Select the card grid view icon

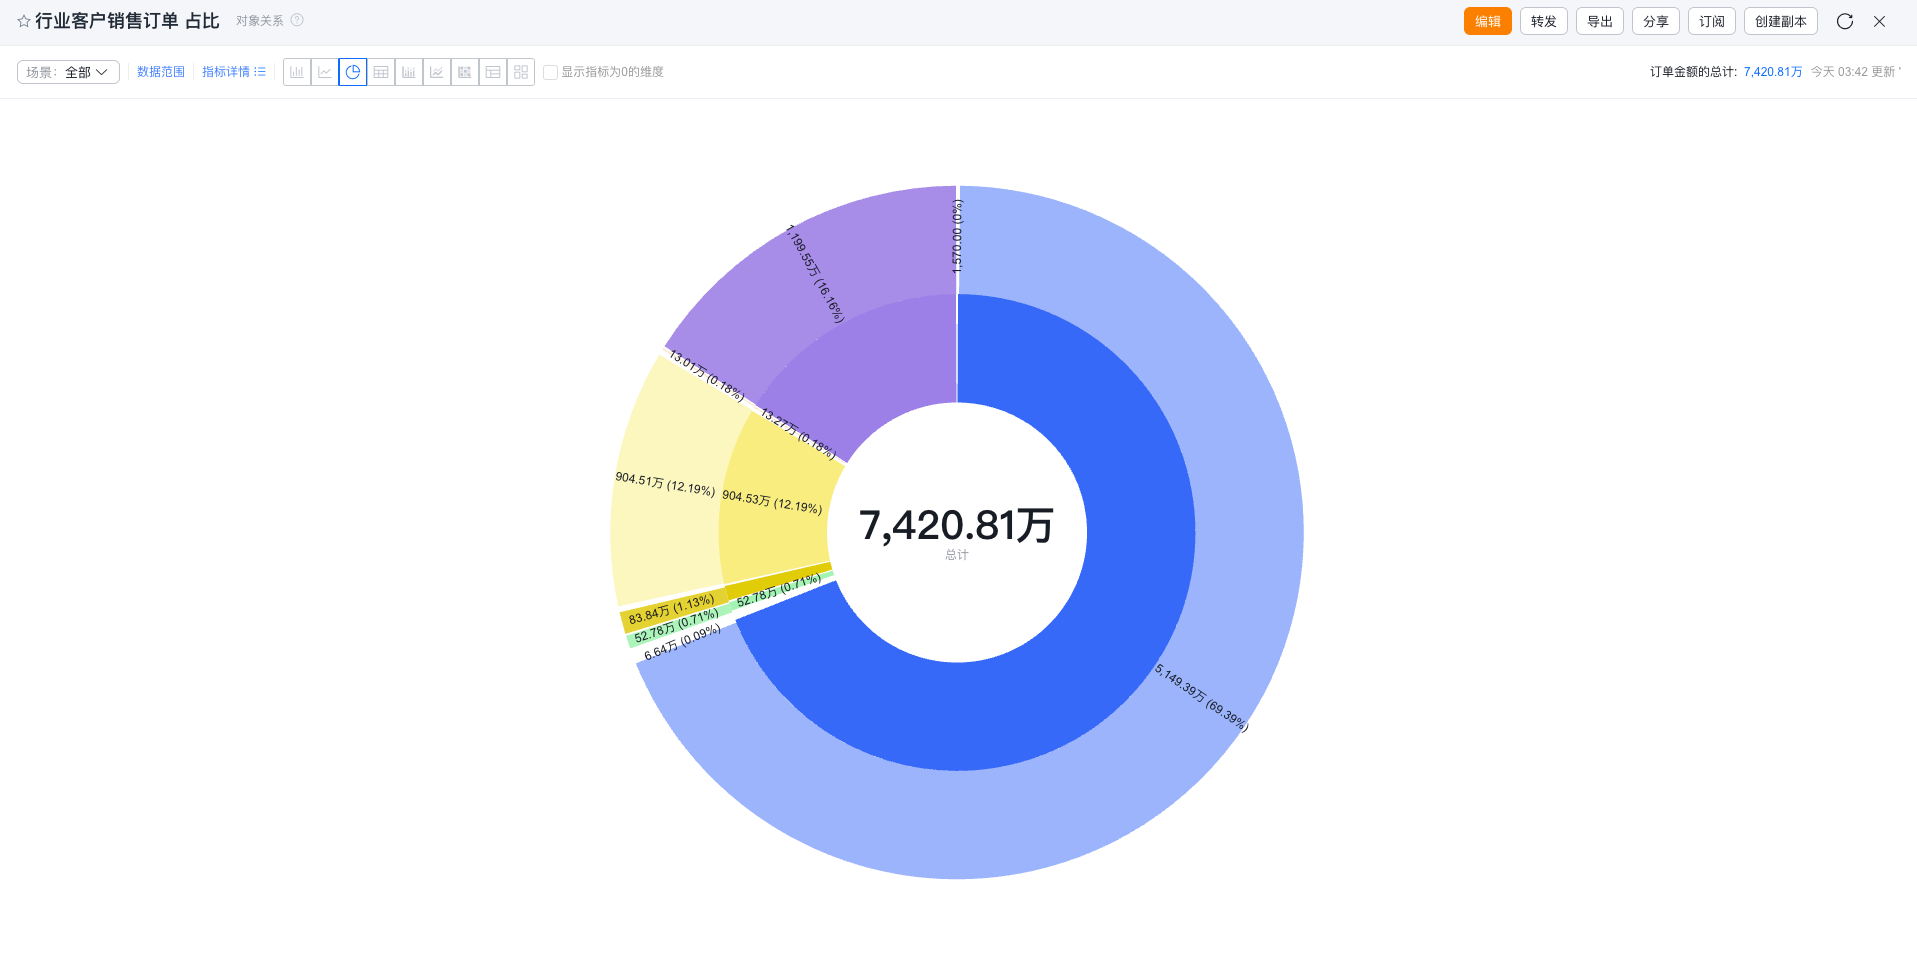tap(521, 72)
